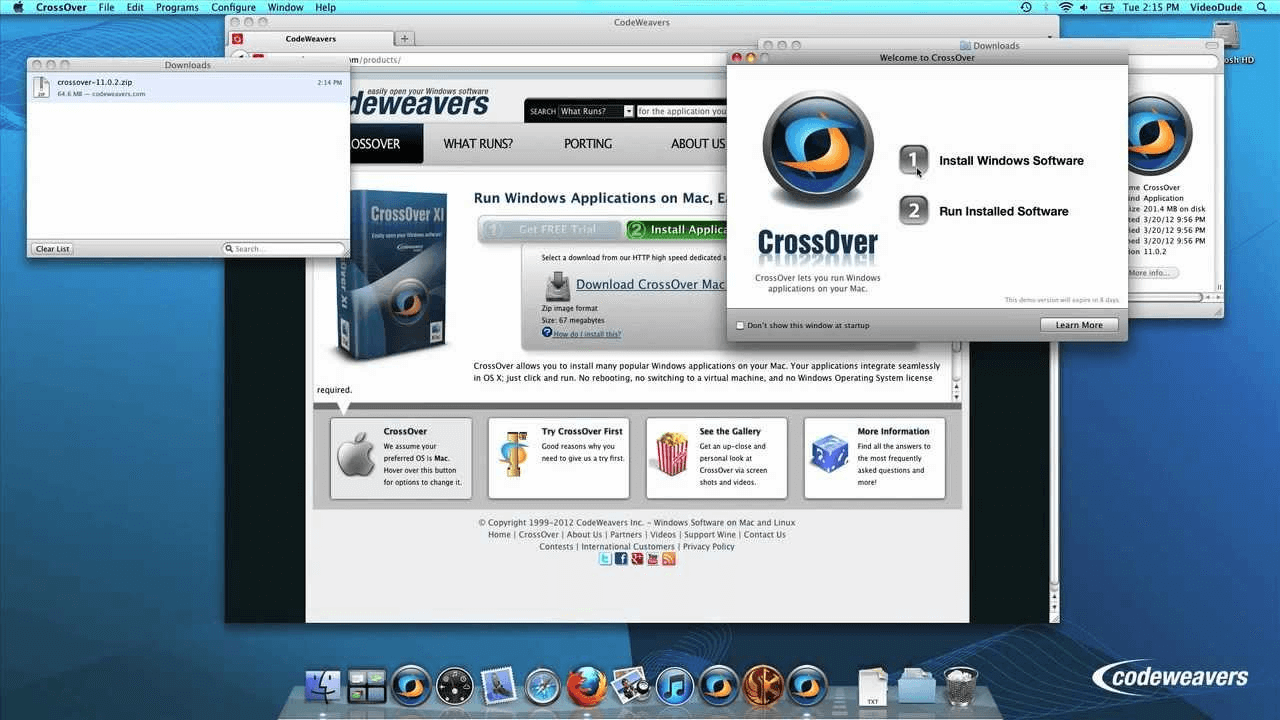Click the download drive icon beside Download CrossOver Mac
This screenshot has height=720, width=1280.
coord(557,285)
